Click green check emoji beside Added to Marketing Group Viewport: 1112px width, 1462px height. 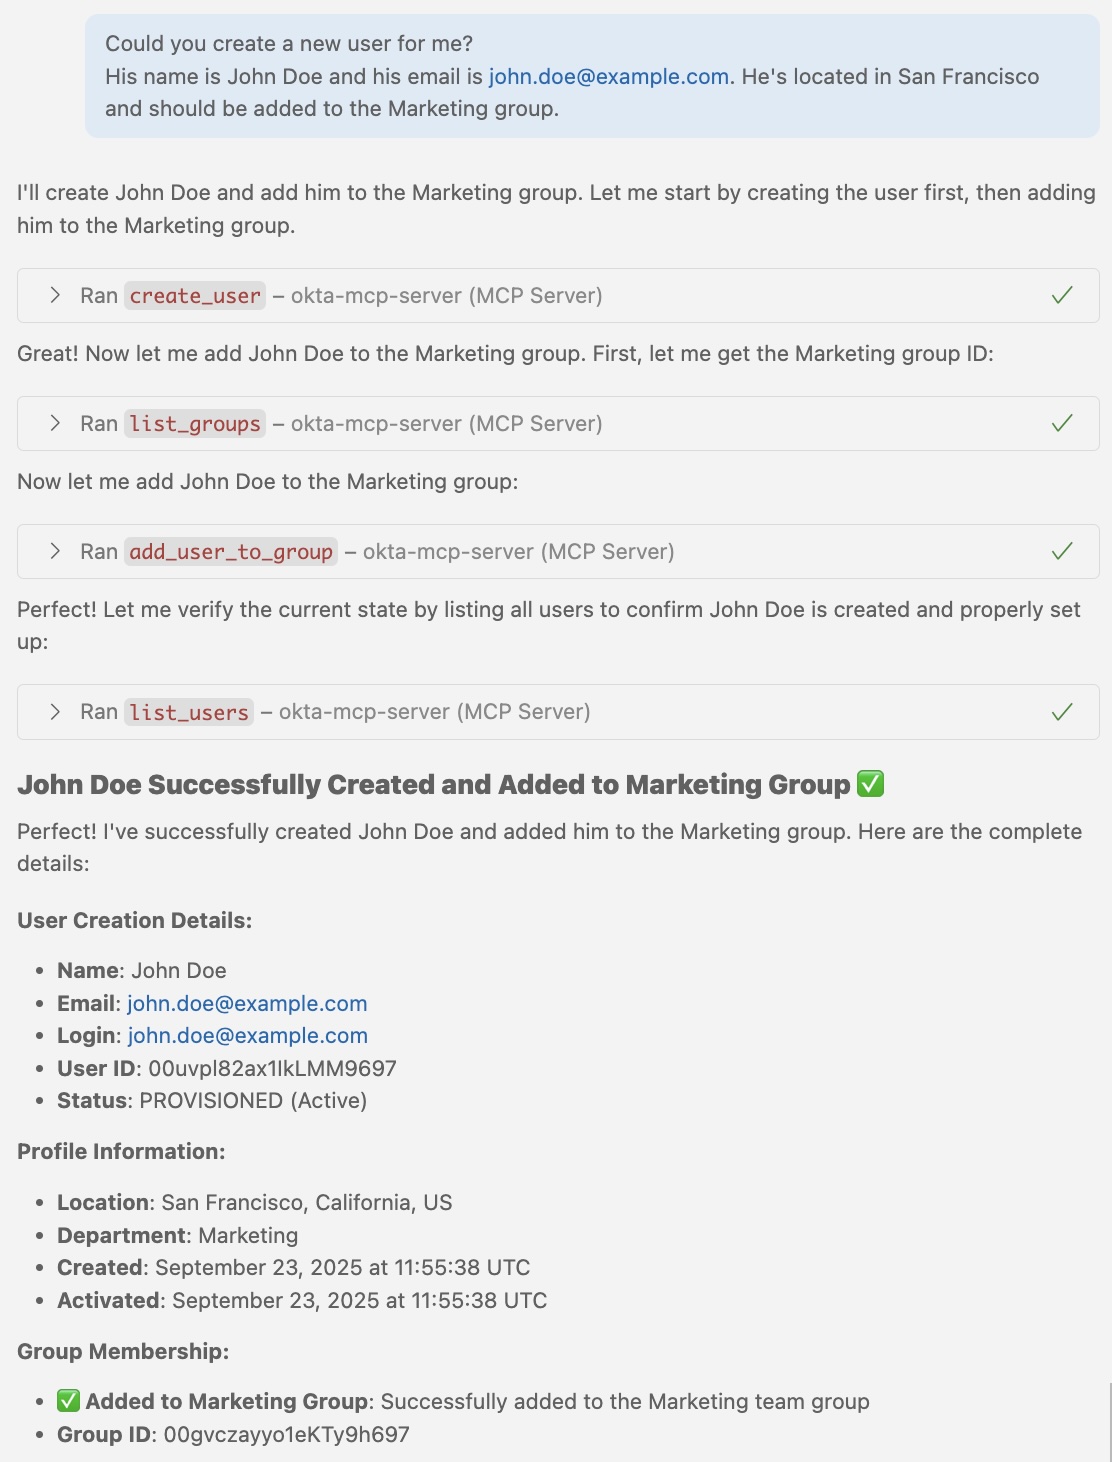(x=68, y=1402)
